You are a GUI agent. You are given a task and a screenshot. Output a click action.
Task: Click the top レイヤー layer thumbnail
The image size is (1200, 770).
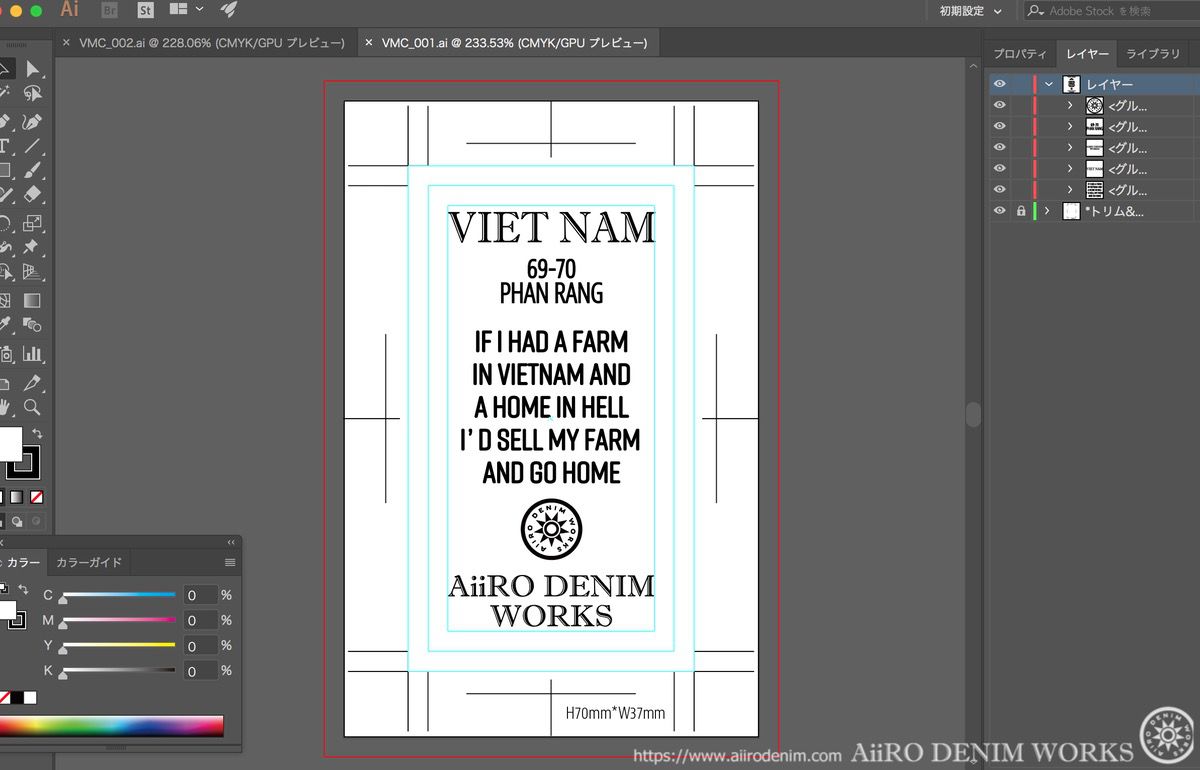coord(1071,85)
